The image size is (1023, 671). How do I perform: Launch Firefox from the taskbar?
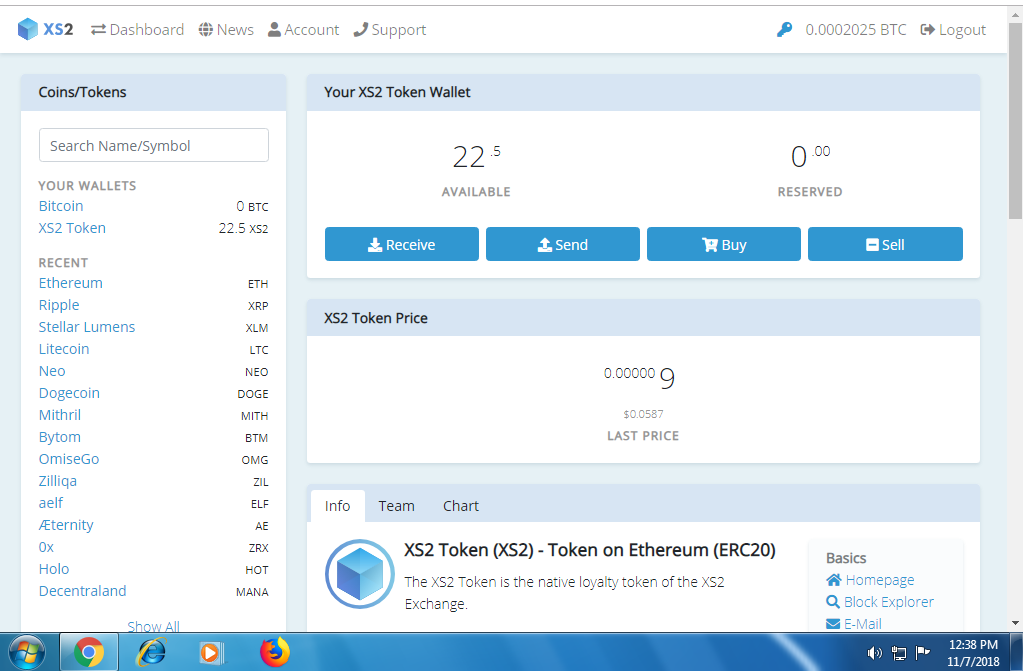273,652
